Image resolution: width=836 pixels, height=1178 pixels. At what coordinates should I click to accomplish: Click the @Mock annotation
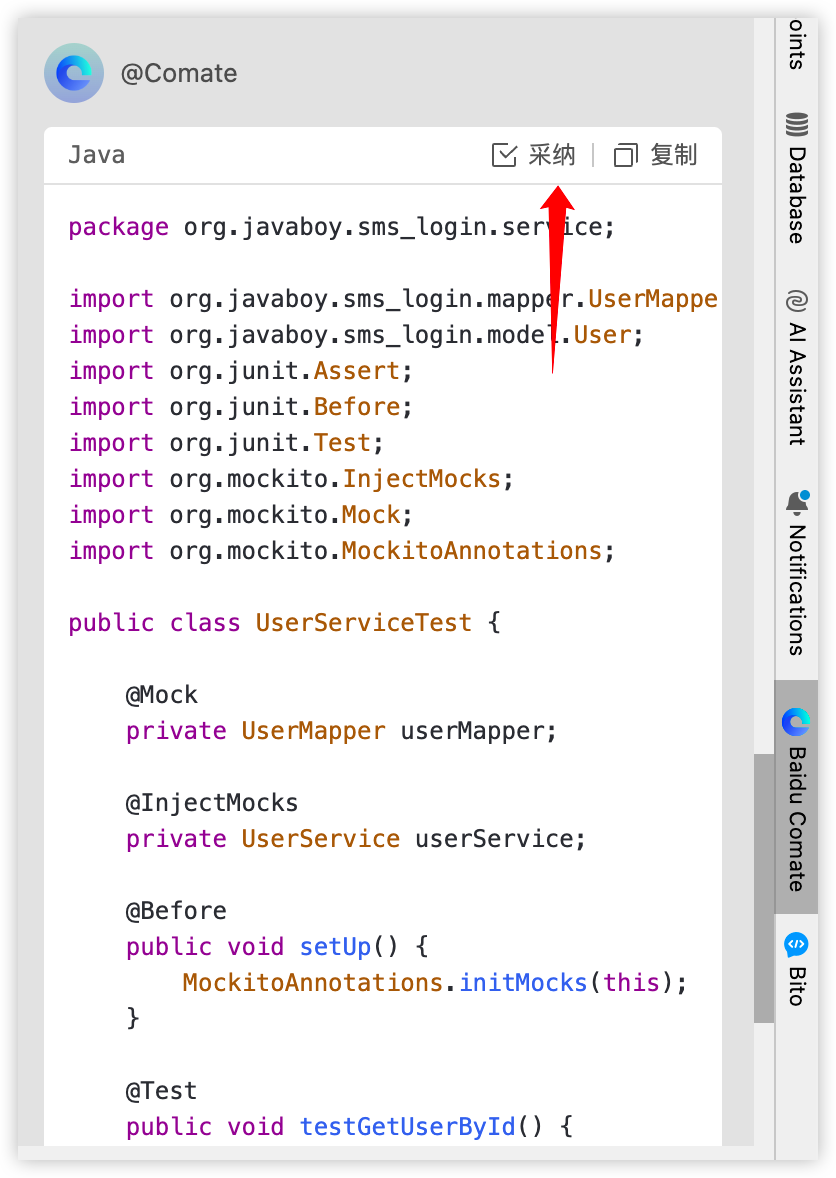pyautogui.click(x=161, y=695)
